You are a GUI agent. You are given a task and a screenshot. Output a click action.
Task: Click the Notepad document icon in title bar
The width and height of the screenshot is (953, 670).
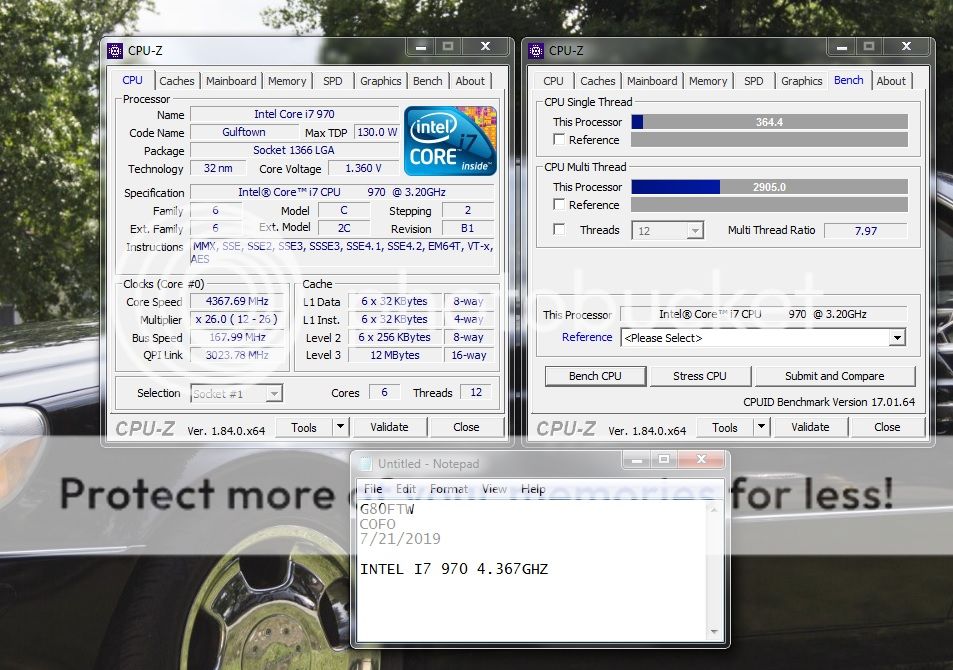point(366,464)
